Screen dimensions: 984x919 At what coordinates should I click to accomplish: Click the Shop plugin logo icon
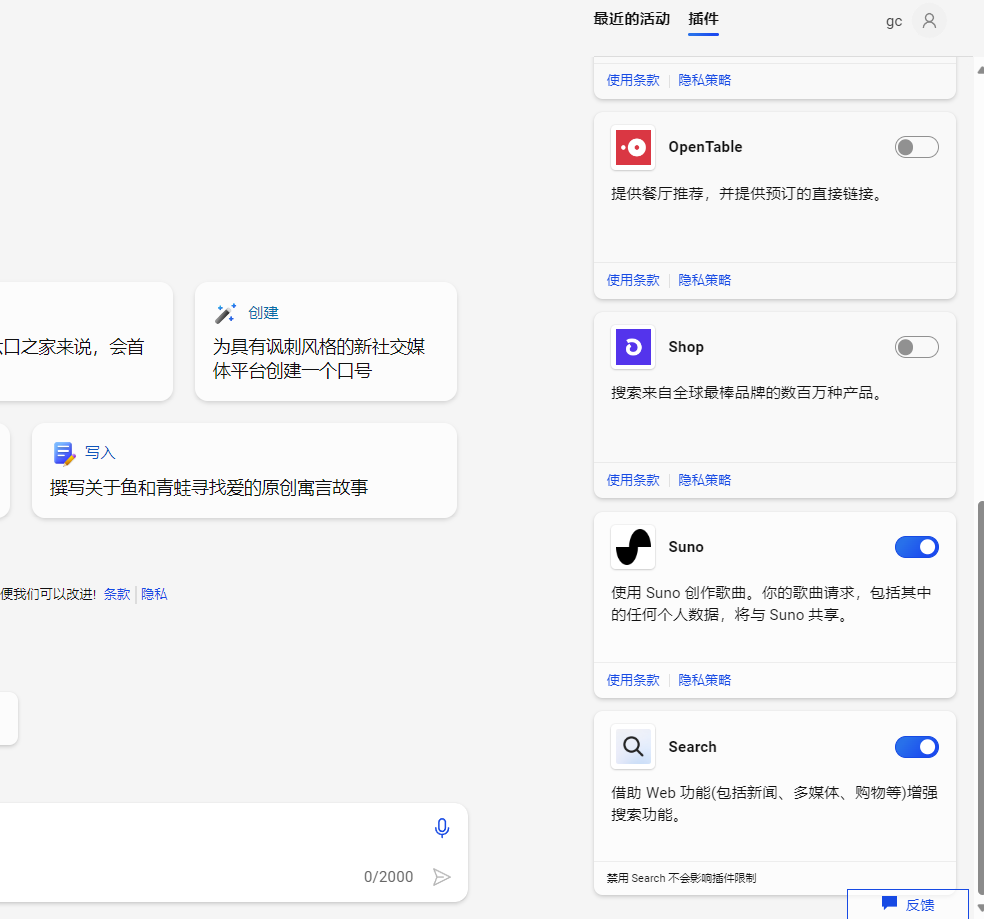(633, 347)
